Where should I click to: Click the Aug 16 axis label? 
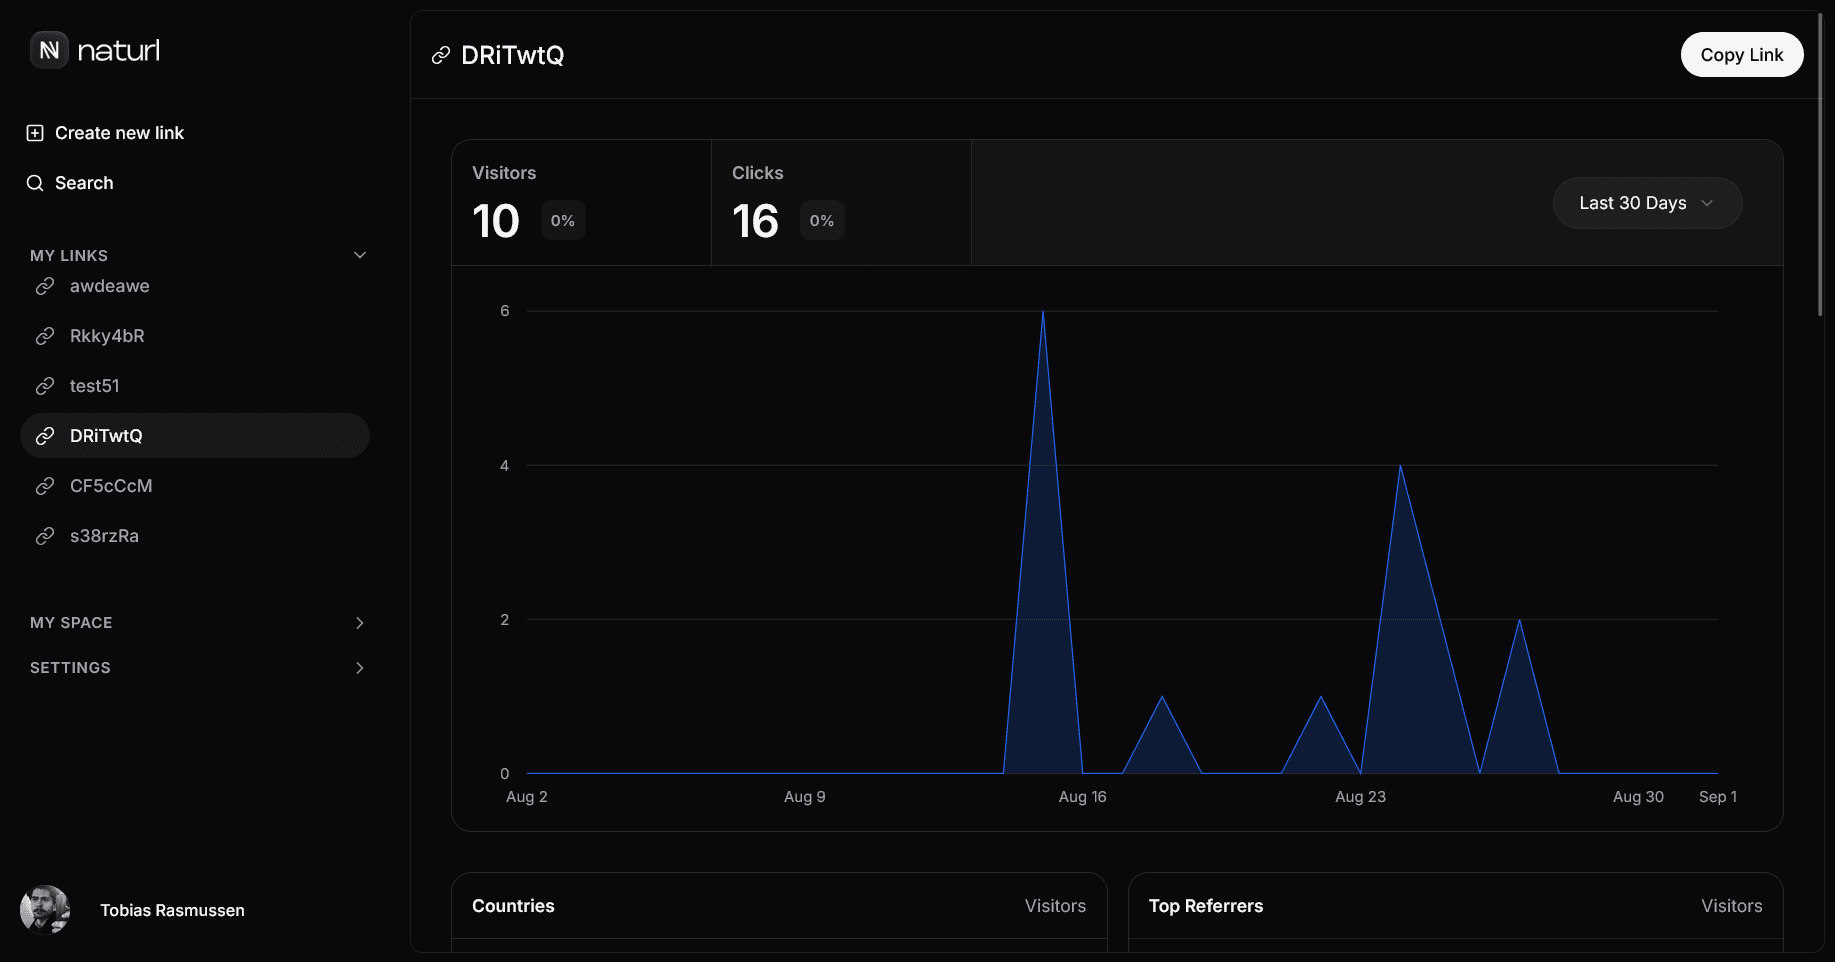click(x=1083, y=797)
